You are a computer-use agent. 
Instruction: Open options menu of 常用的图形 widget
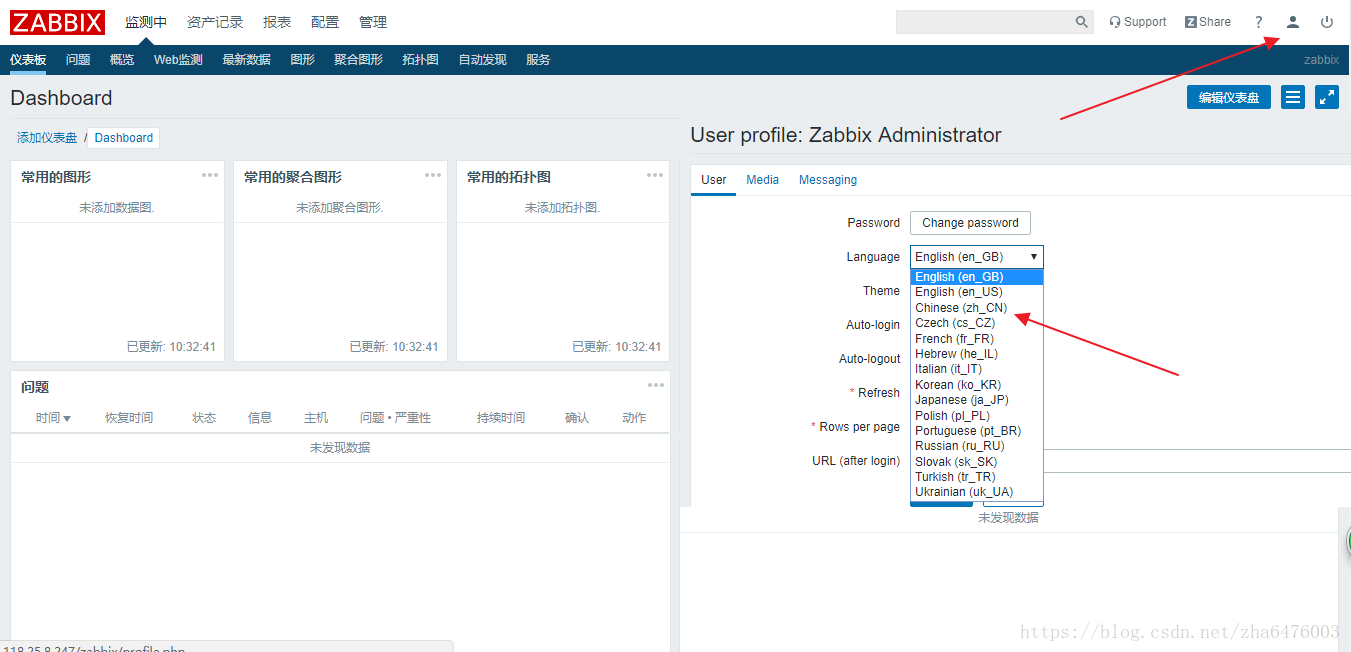coord(210,175)
